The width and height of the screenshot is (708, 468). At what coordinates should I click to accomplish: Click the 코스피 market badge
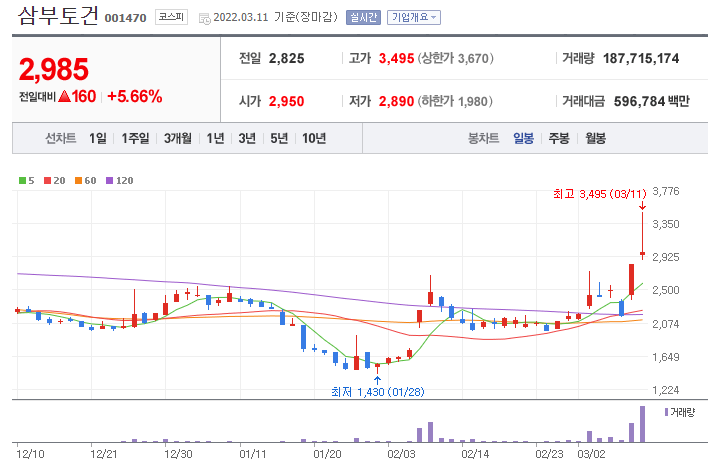pos(171,17)
